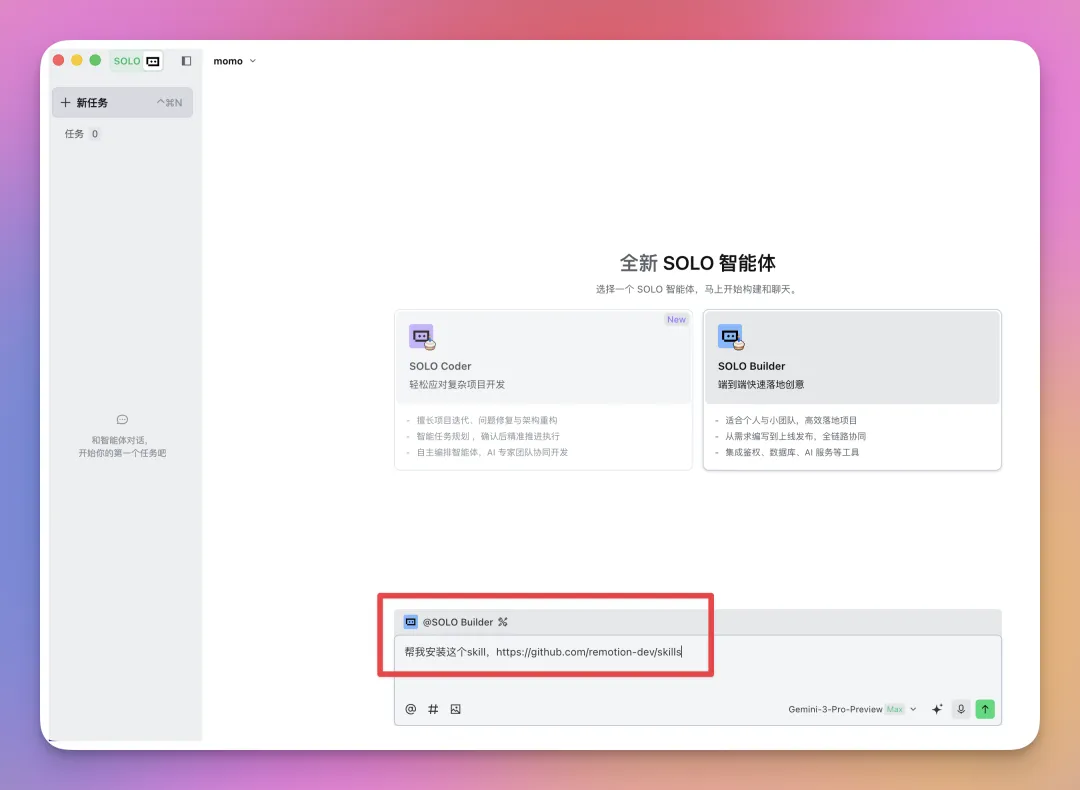Open the Gemini-3-Pro-Preview model dropdown
This screenshot has width=1080, height=790.
click(x=852, y=709)
